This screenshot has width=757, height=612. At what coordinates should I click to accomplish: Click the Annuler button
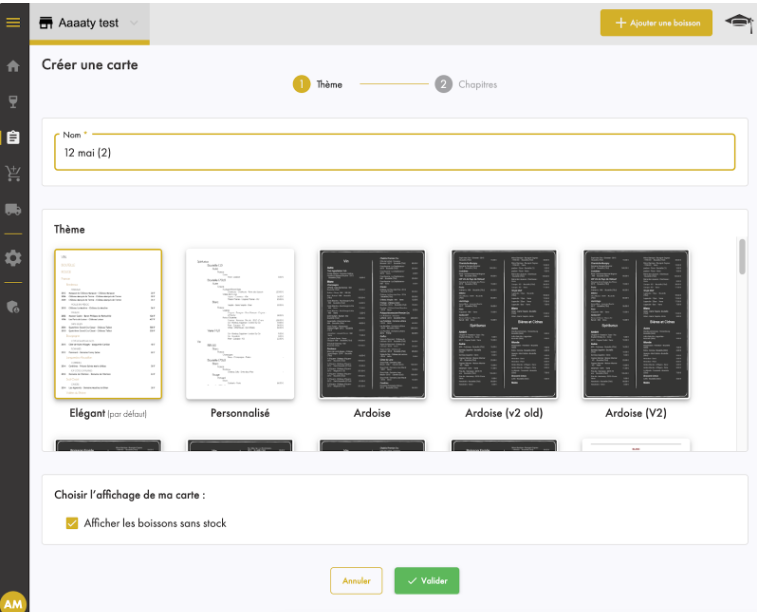356,581
